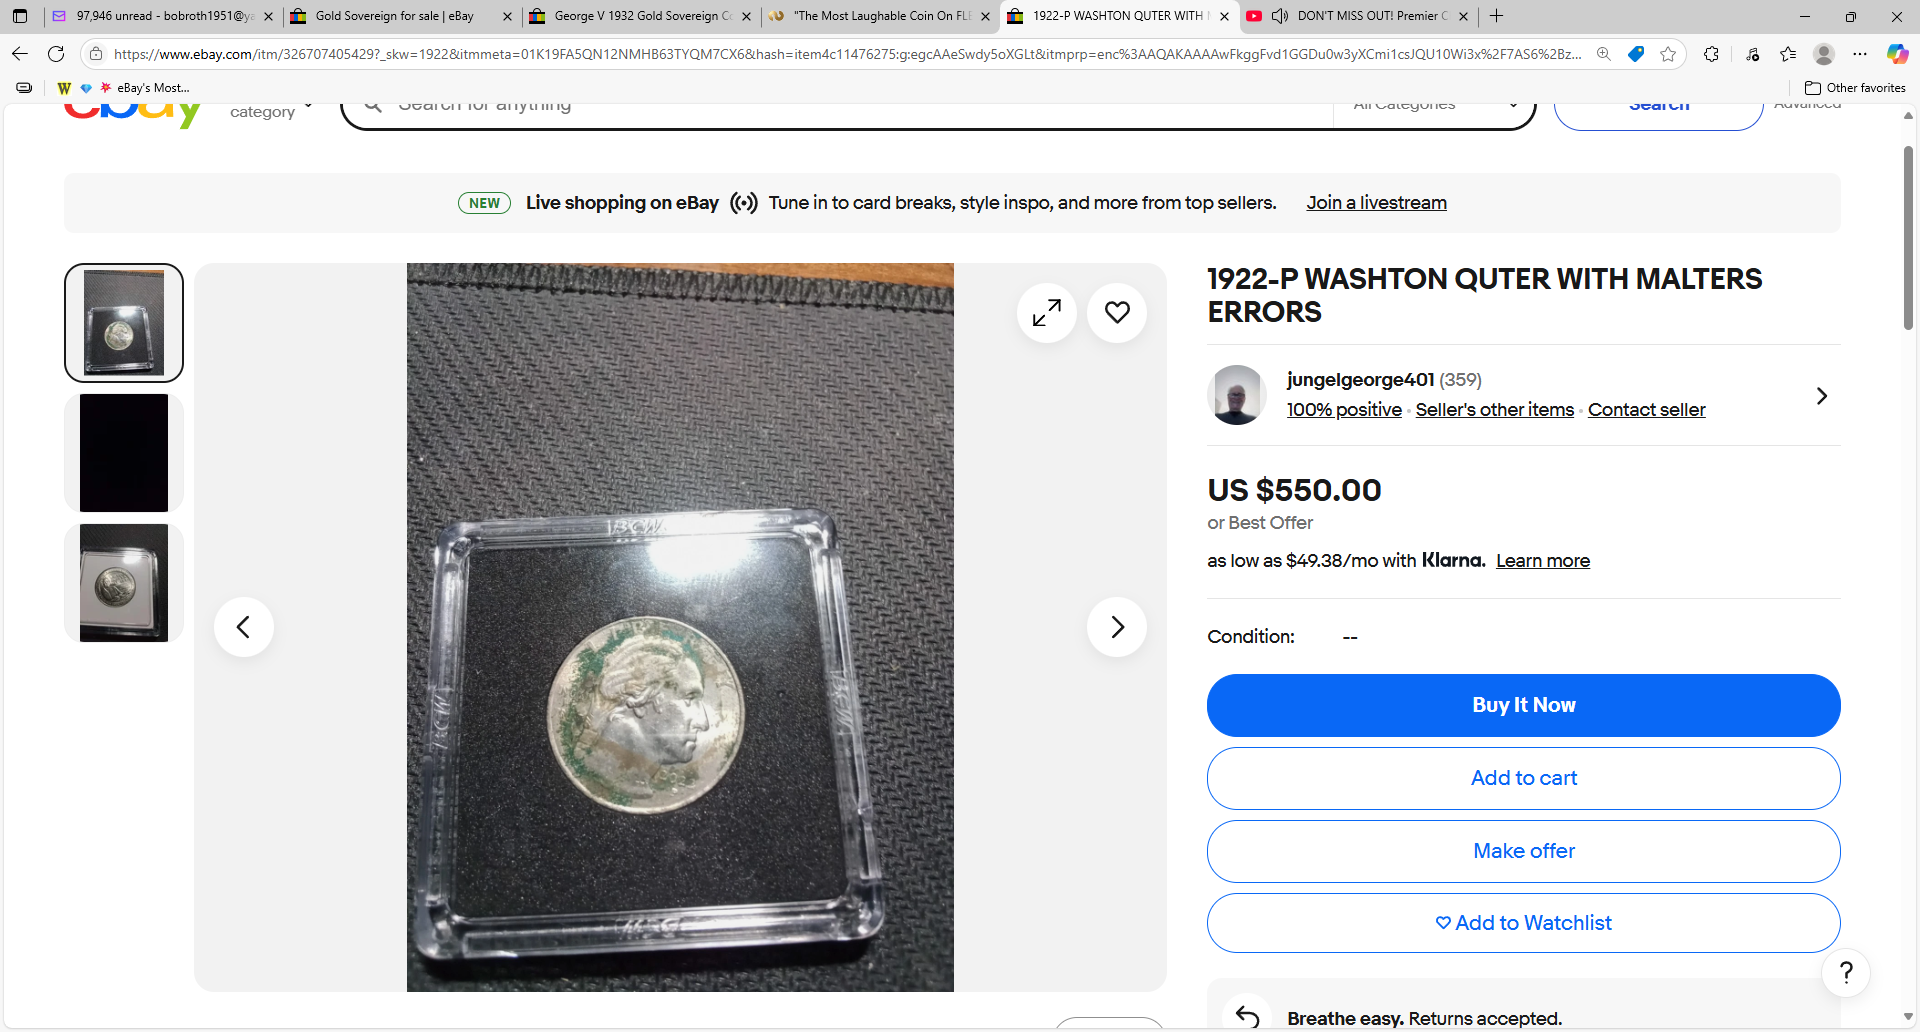Add item to watchlist with heart icon
The image size is (1920, 1032).
1117,313
